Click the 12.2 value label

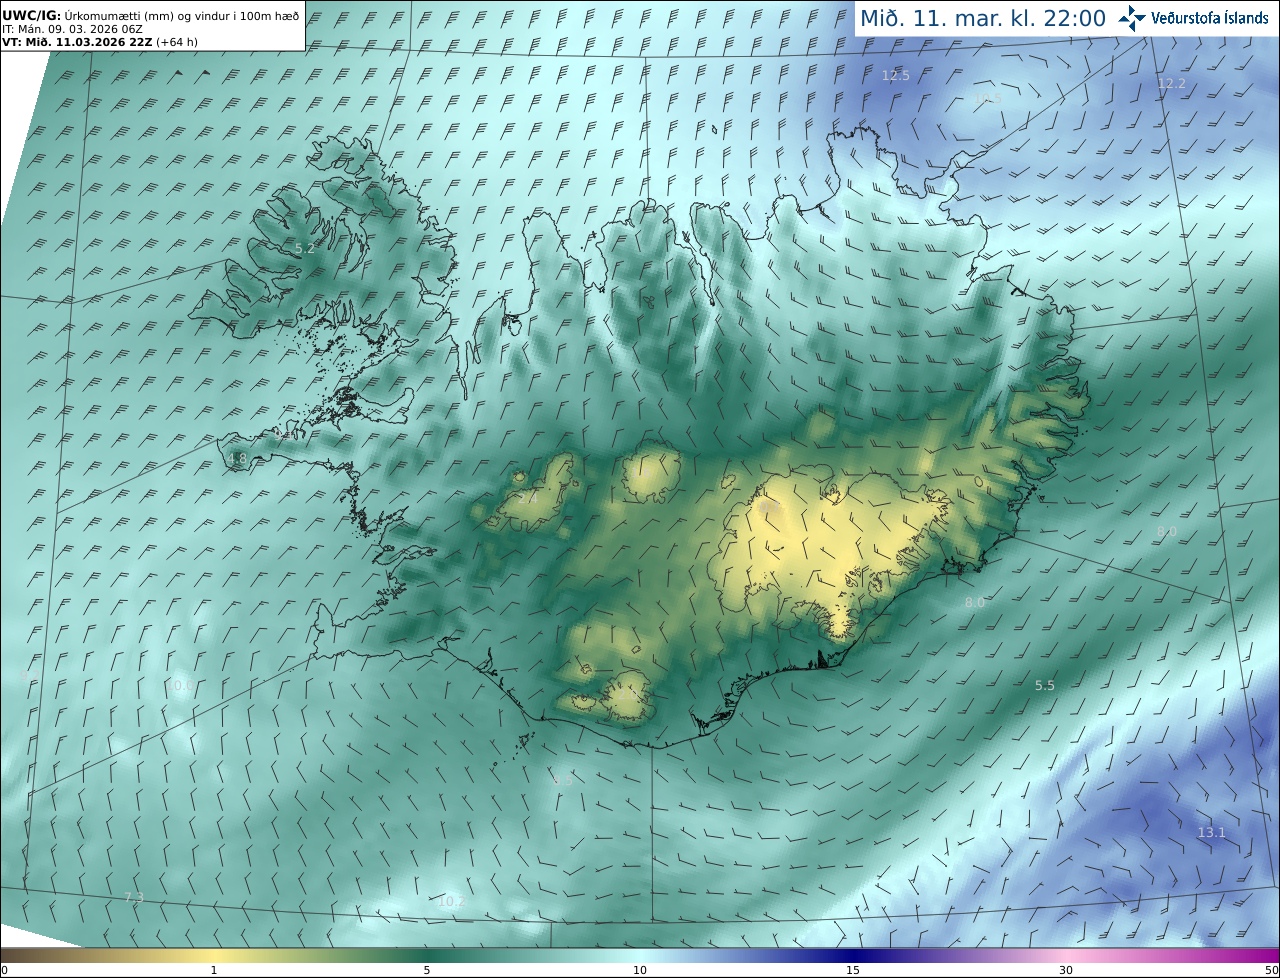(1171, 84)
